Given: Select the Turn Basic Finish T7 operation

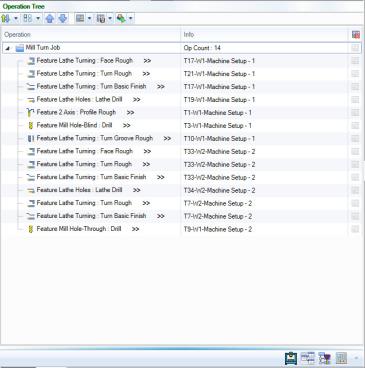Looking at the screenshot, I should point(91,216).
